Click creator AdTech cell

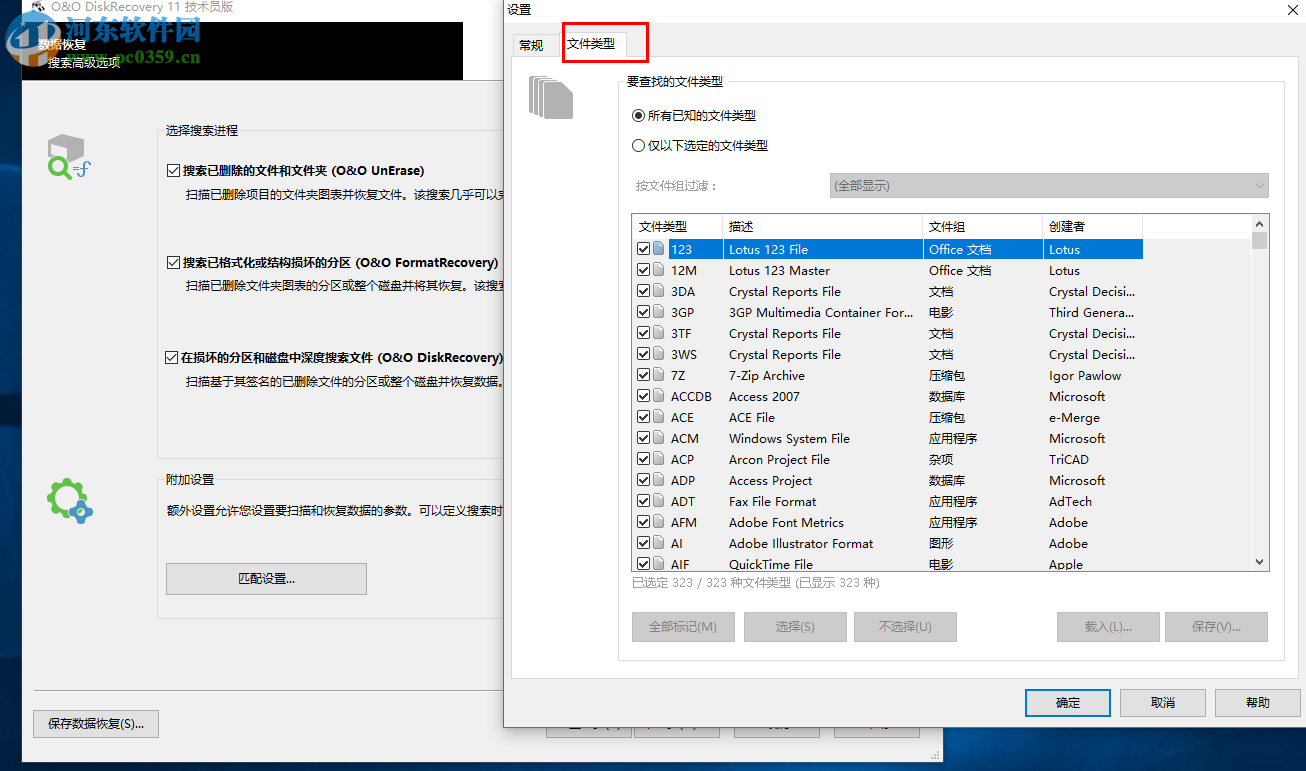point(1070,501)
